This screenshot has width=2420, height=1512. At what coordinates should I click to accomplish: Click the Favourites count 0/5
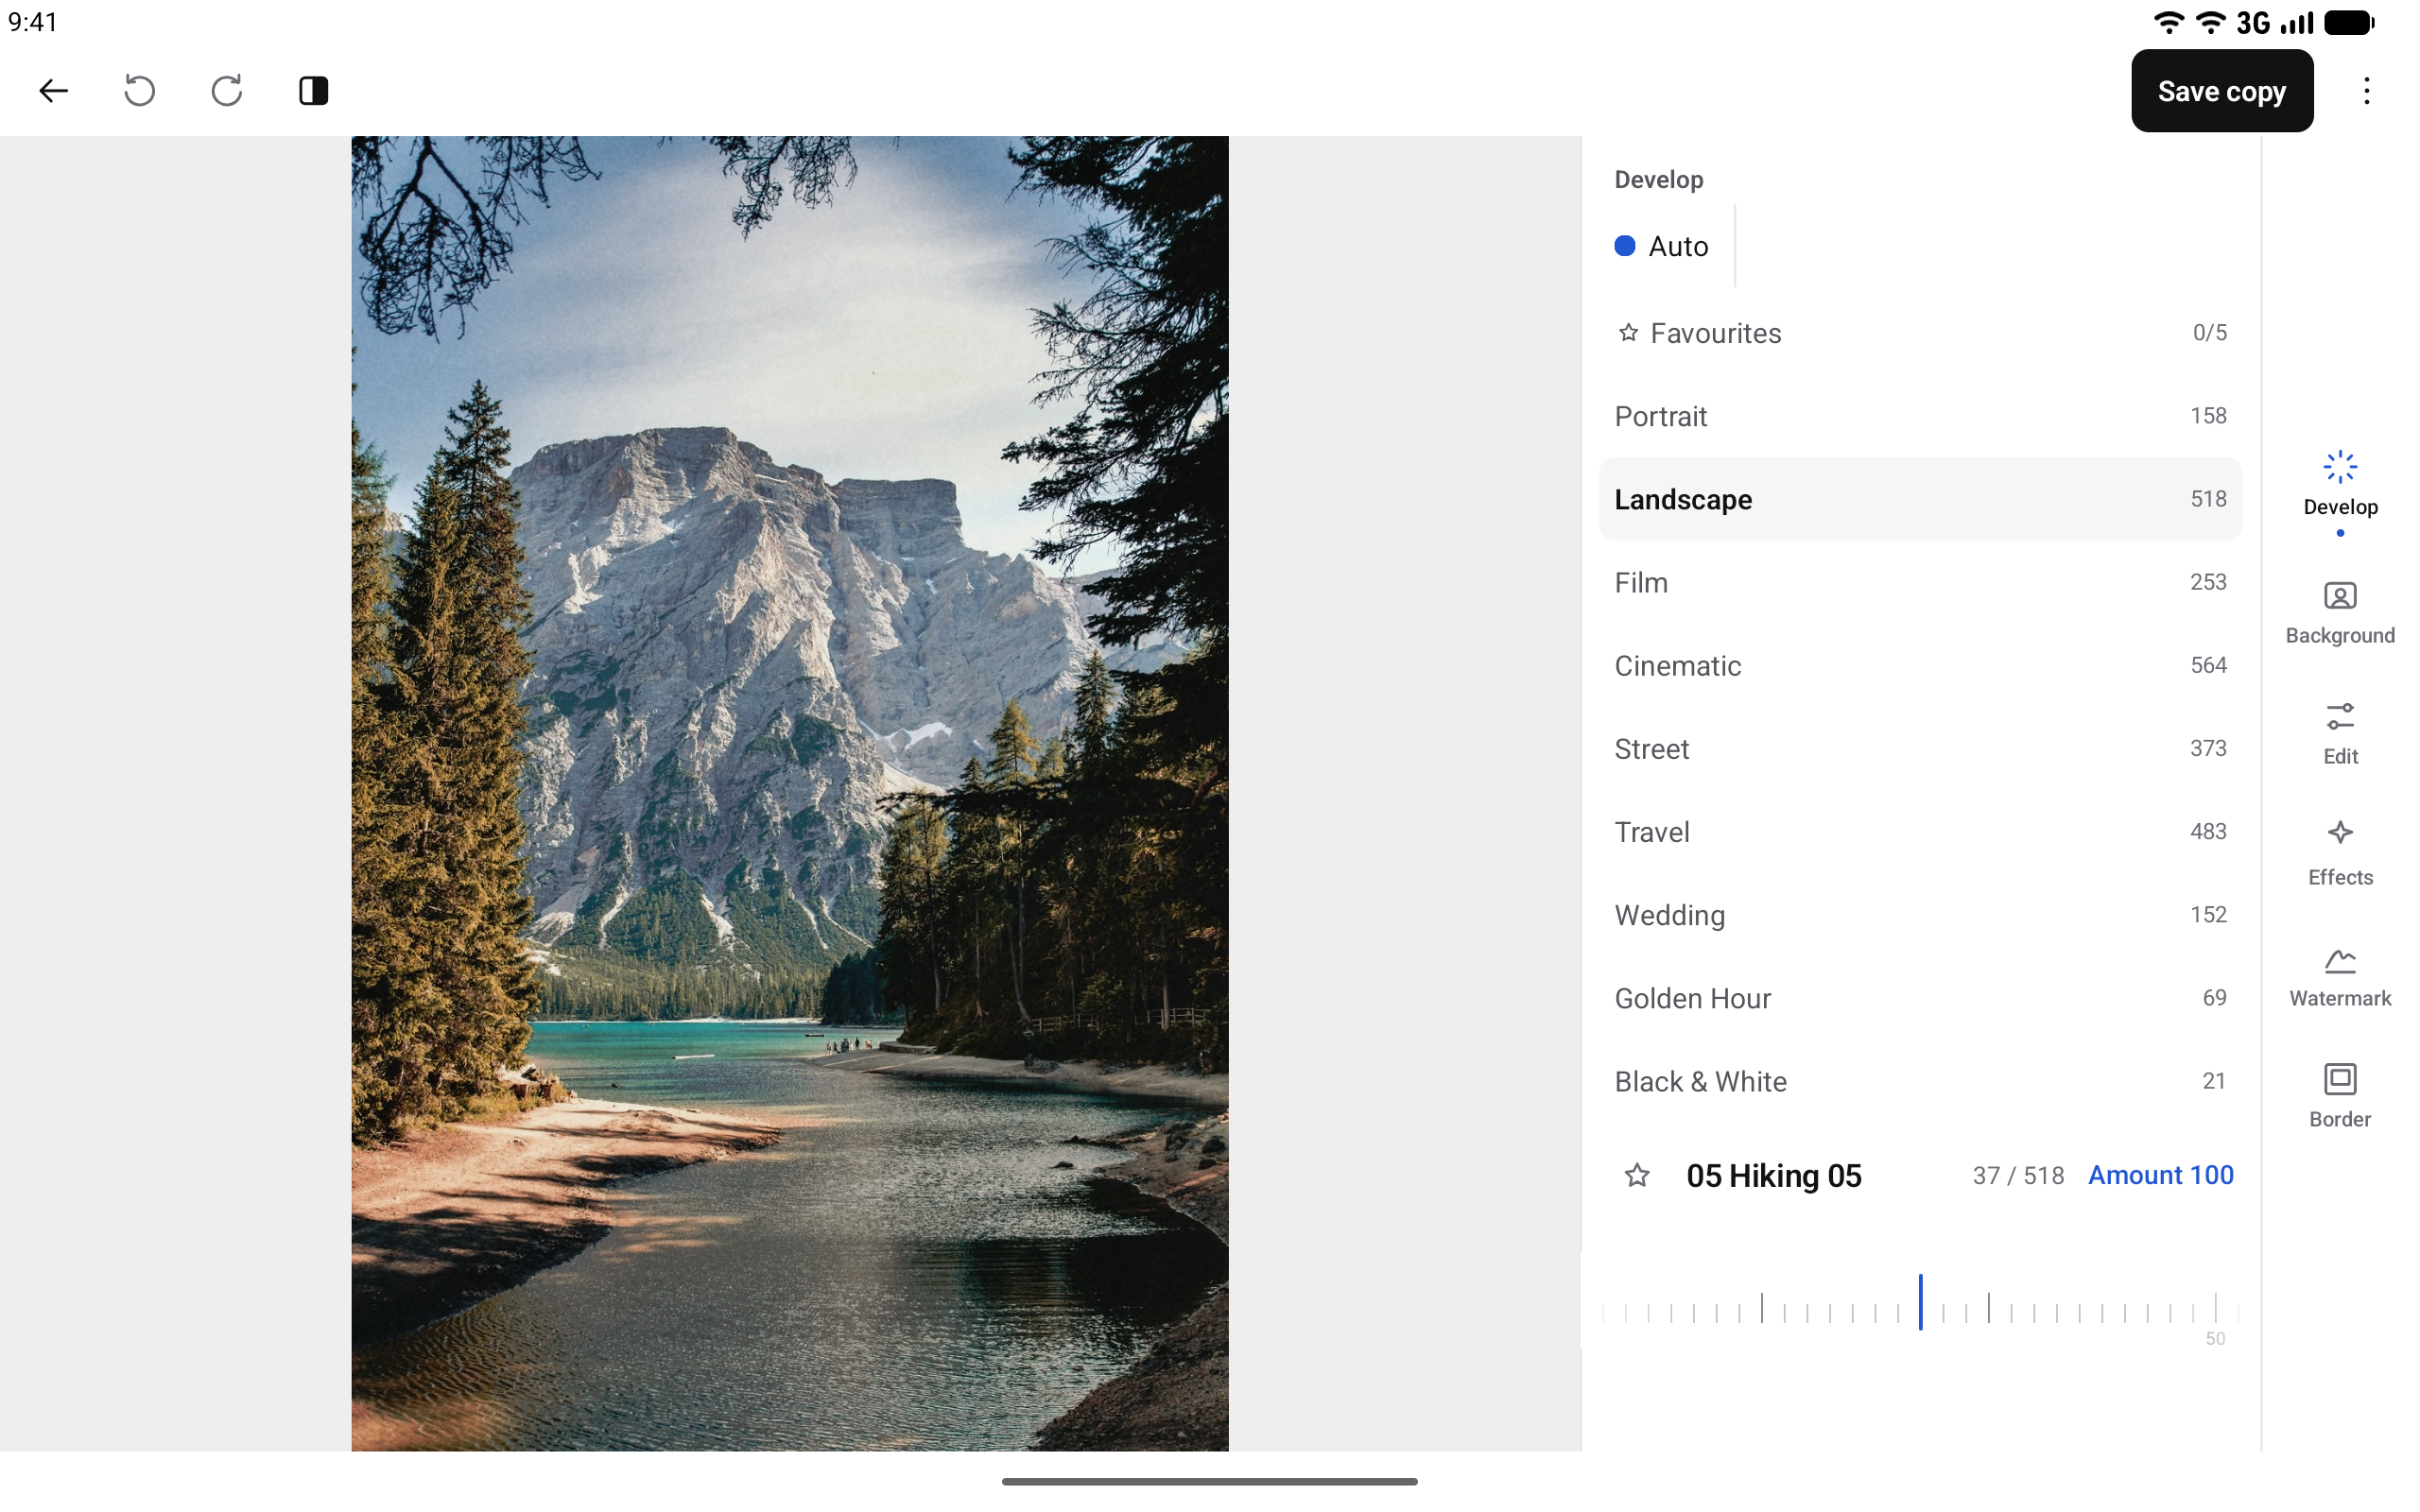[x=2209, y=333]
